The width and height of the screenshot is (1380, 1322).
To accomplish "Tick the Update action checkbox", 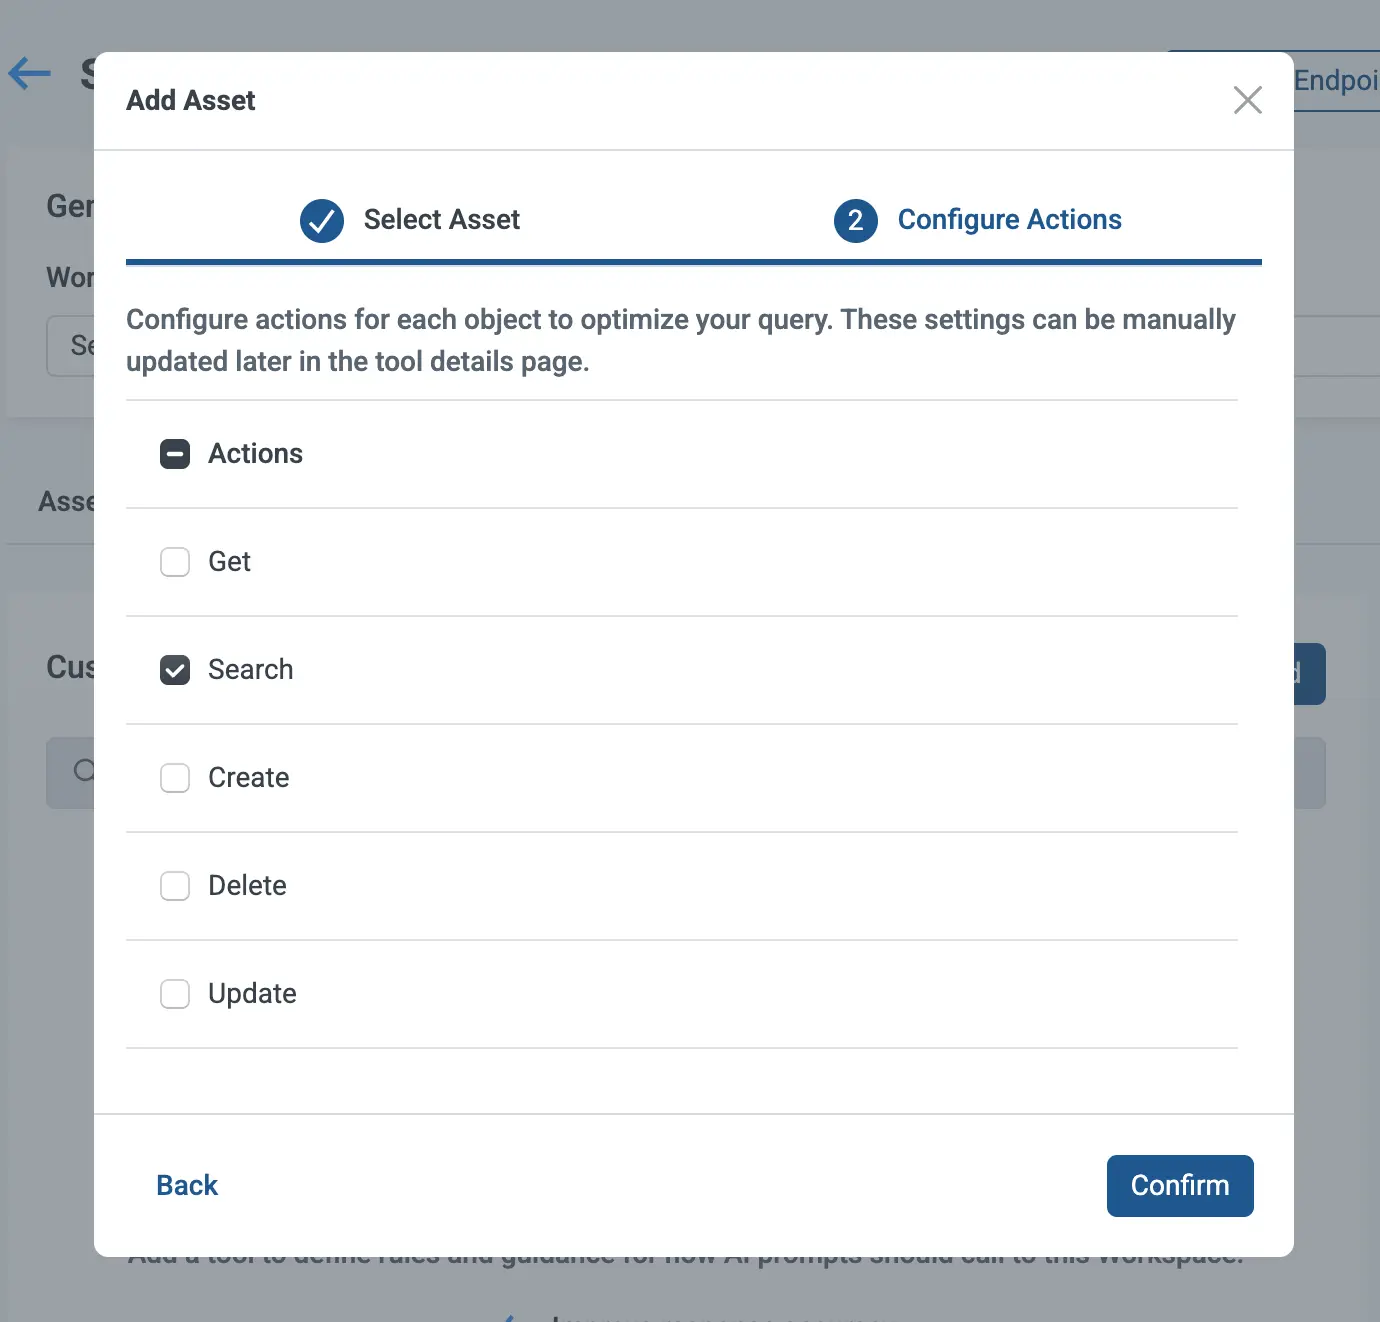I will point(175,994).
